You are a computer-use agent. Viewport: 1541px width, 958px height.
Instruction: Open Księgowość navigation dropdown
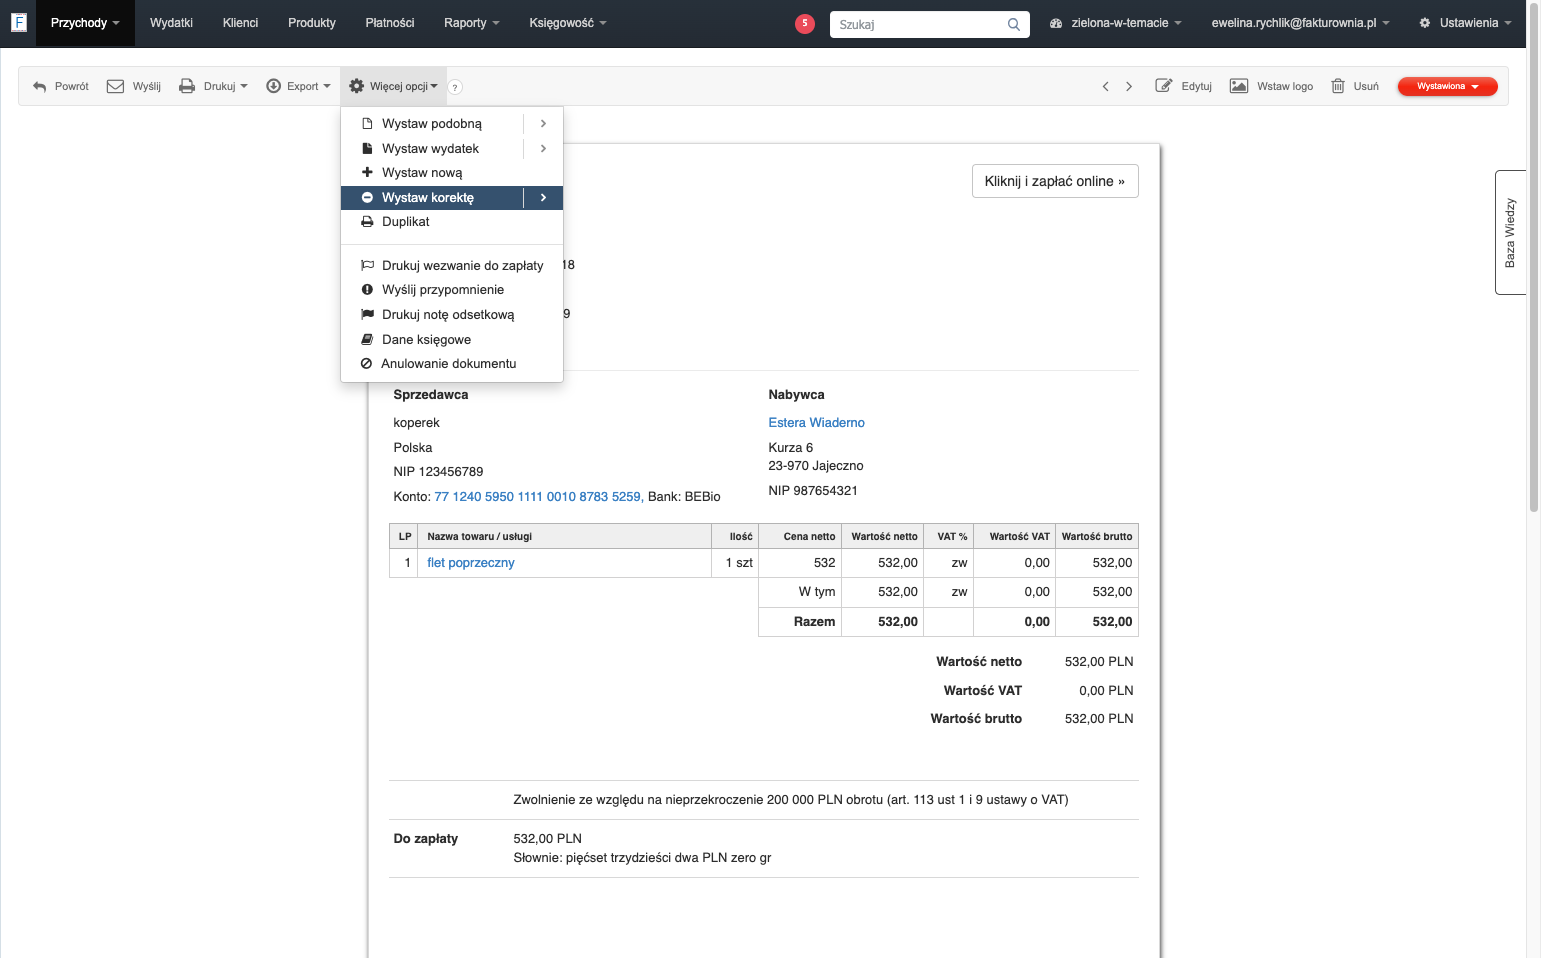pyautogui.click(x=568, y=23)
